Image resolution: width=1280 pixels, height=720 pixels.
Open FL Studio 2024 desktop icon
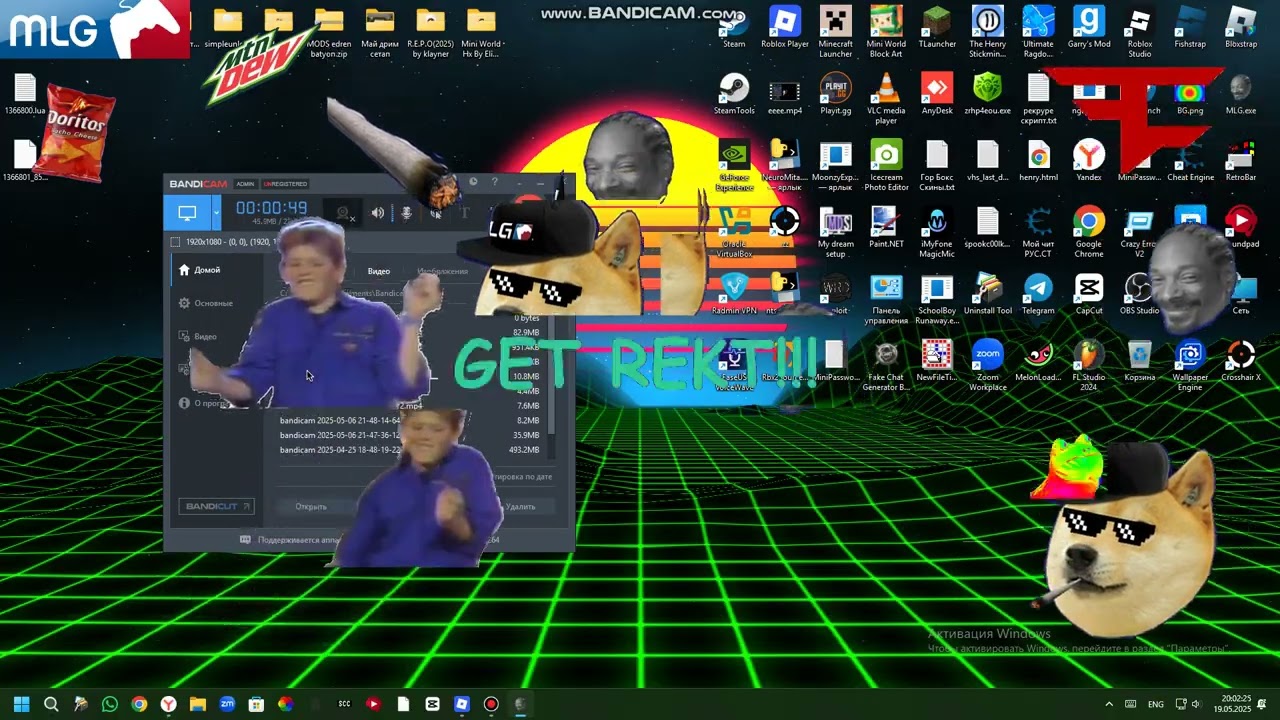tap(1089, 366)
